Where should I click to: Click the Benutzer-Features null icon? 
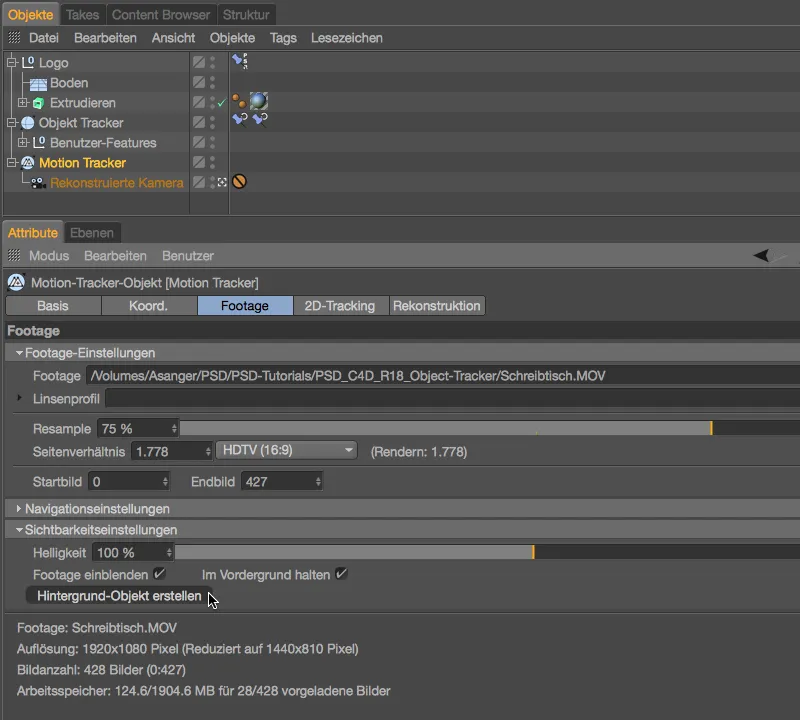[x=39, y=142]
